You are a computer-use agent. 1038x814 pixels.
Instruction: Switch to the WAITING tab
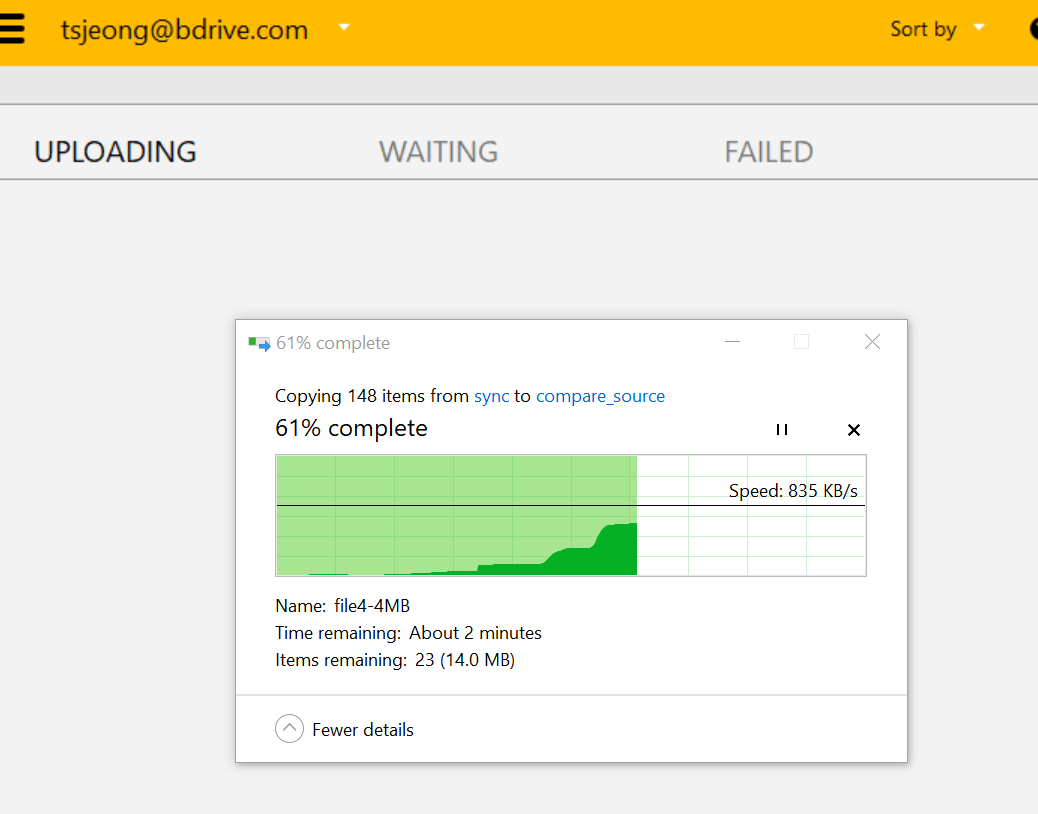pyautogui.click(x=438, y=152)
